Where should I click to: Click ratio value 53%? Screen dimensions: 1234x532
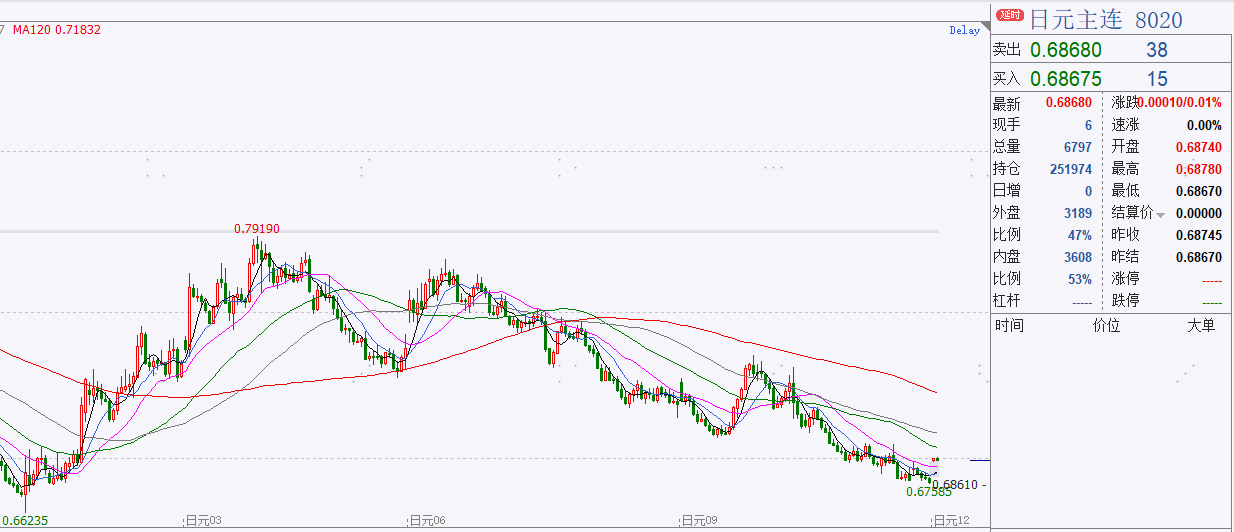1080,279
